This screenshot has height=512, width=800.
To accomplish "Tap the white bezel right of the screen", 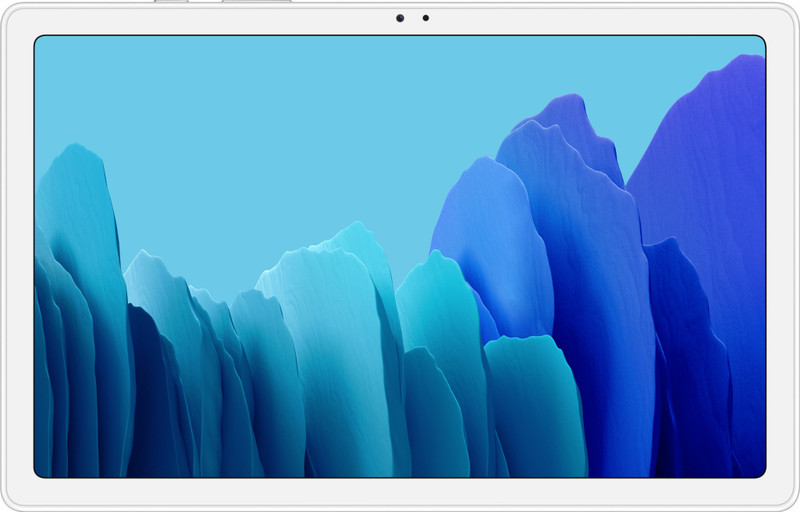I will coord(781,256).
